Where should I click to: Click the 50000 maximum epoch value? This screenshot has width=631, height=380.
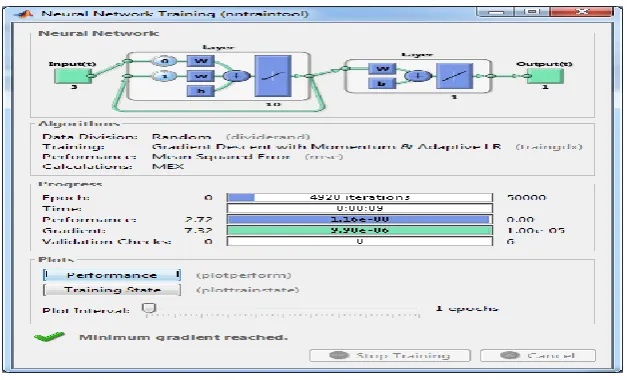pos(526,198)
